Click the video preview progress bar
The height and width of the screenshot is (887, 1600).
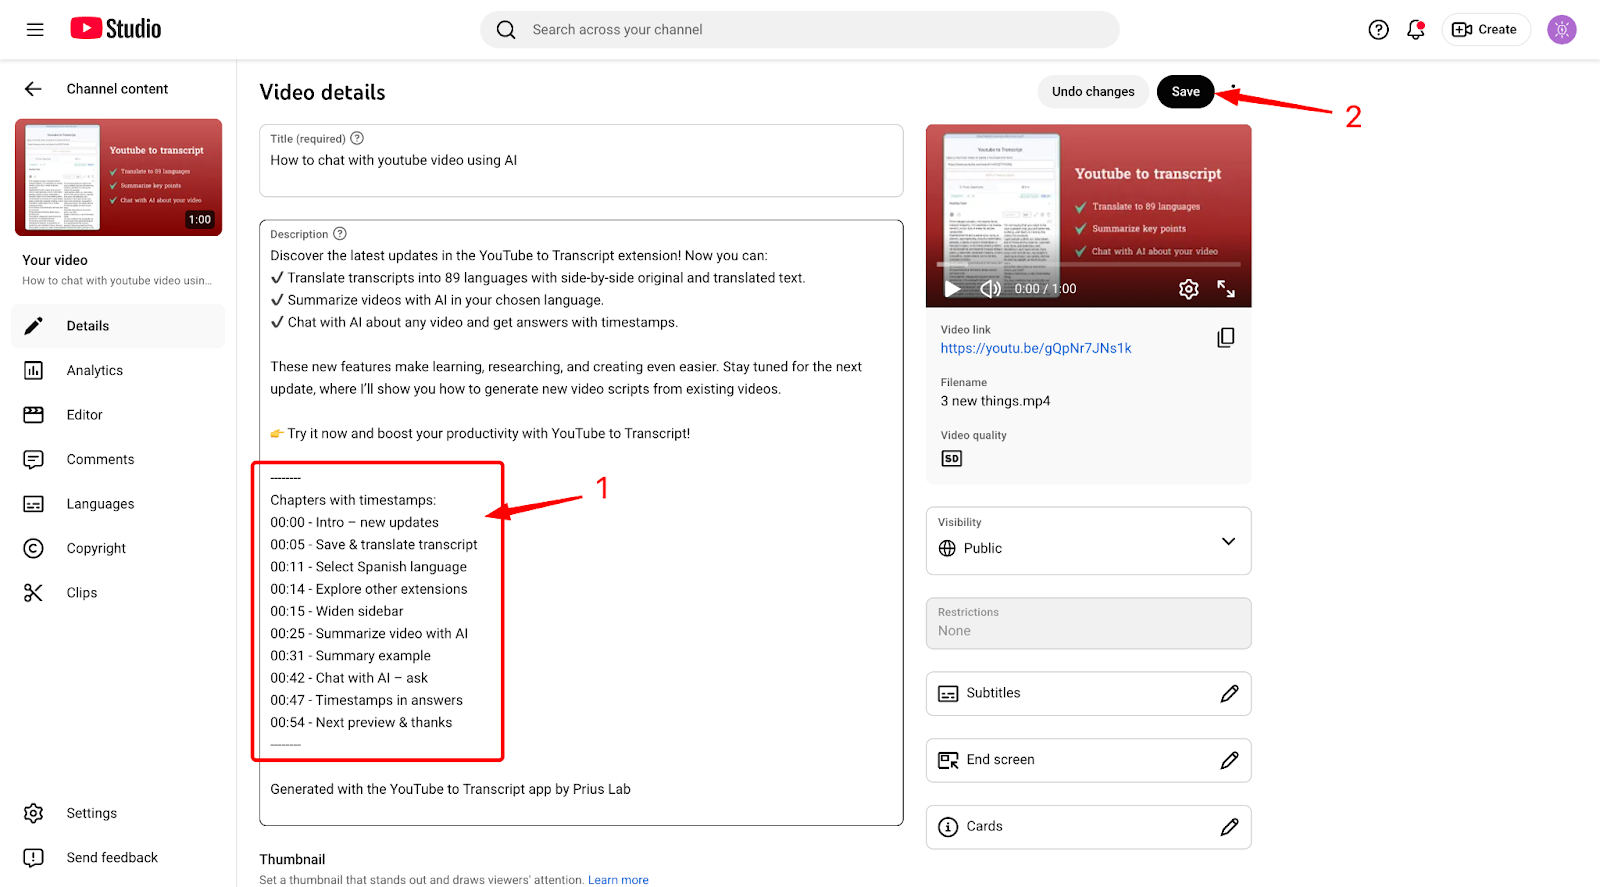(x=1088, y=265)
